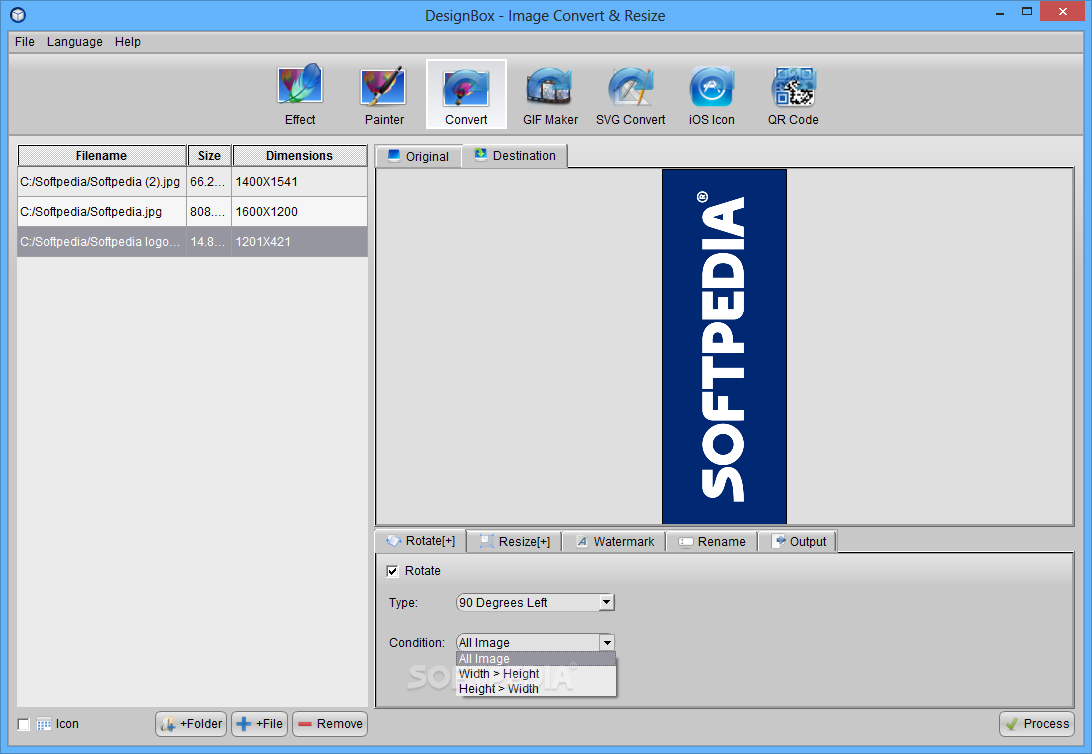The height and width of the screenshot is (754, 1092).
Task: Choose All Image in the Condition list
Action: click(536, 659)
